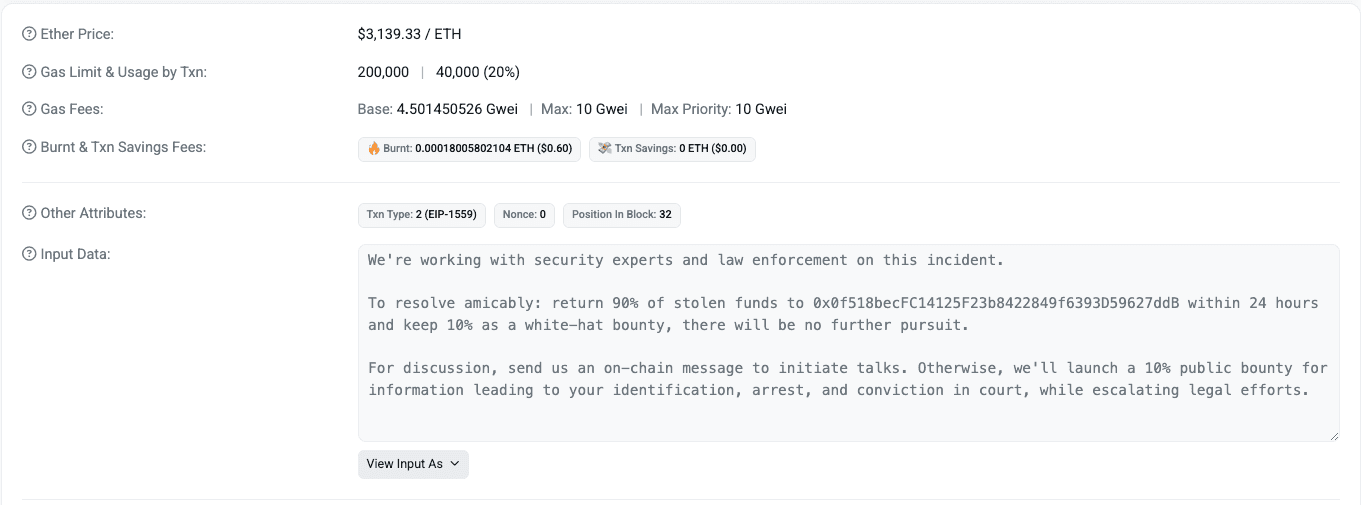Viewport: 1361px width, 505px height.
Task: Click the Nonce 0 badge
Action: coord(524,215)
